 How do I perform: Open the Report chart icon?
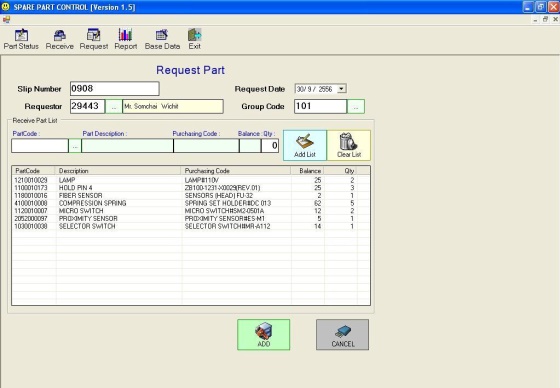click(x=125, y=39)
